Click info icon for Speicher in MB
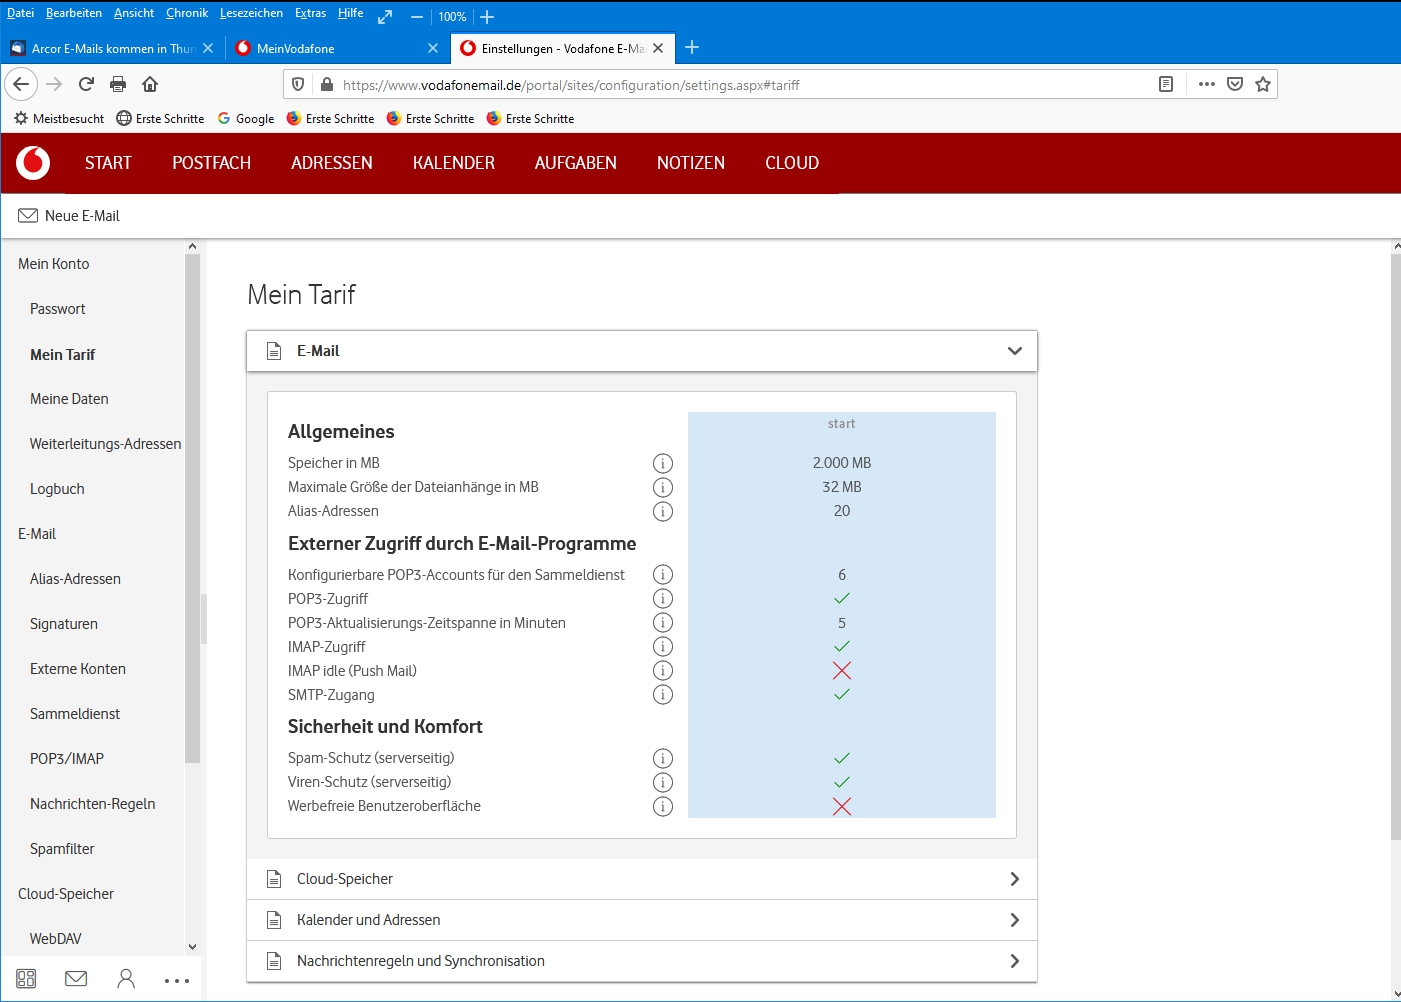This screenshot has height=1002, width=1401. point(663,463)
